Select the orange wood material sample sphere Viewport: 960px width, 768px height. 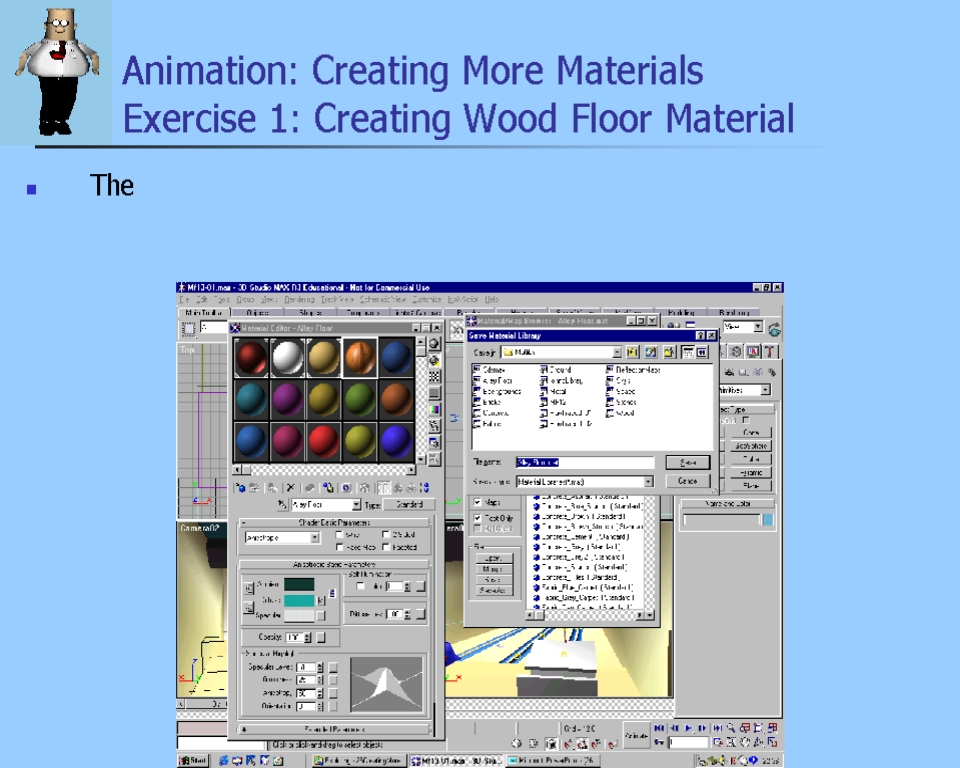[360, 357]
